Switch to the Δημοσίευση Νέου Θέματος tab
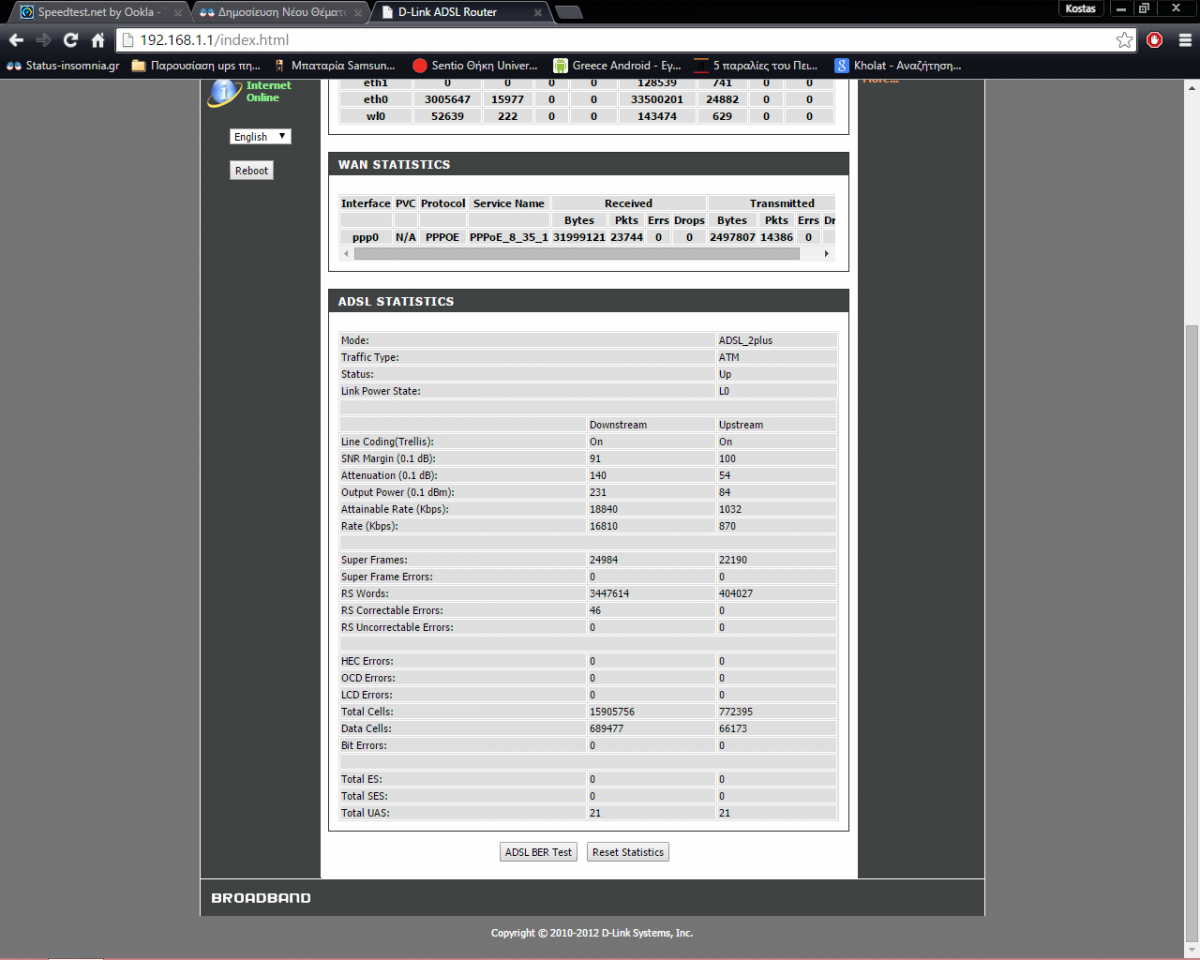The image size is (1200, 960). (x=279, y=12)
